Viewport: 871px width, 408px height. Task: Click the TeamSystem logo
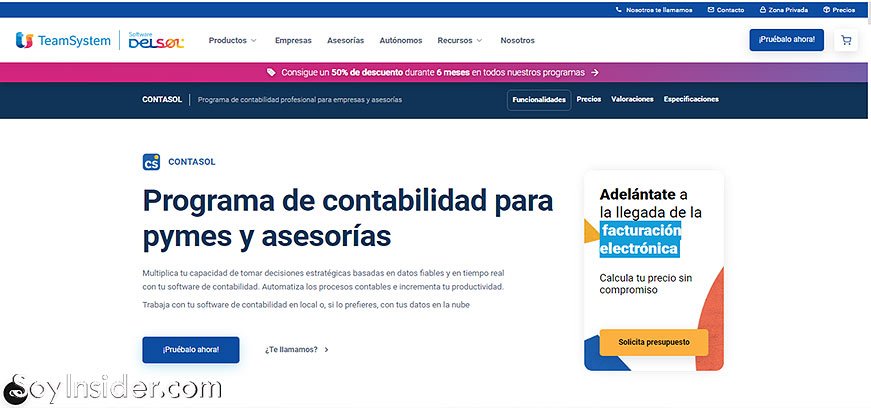tap(63, 40)
